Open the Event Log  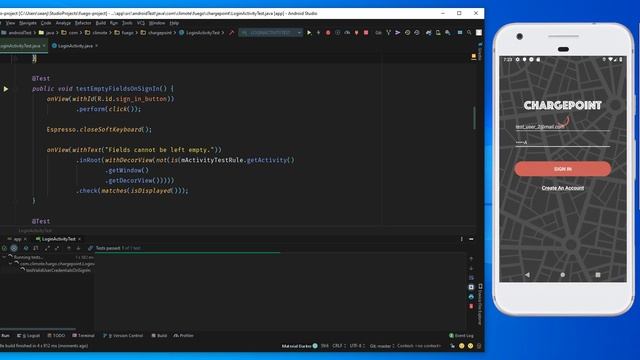click(461, 336)
